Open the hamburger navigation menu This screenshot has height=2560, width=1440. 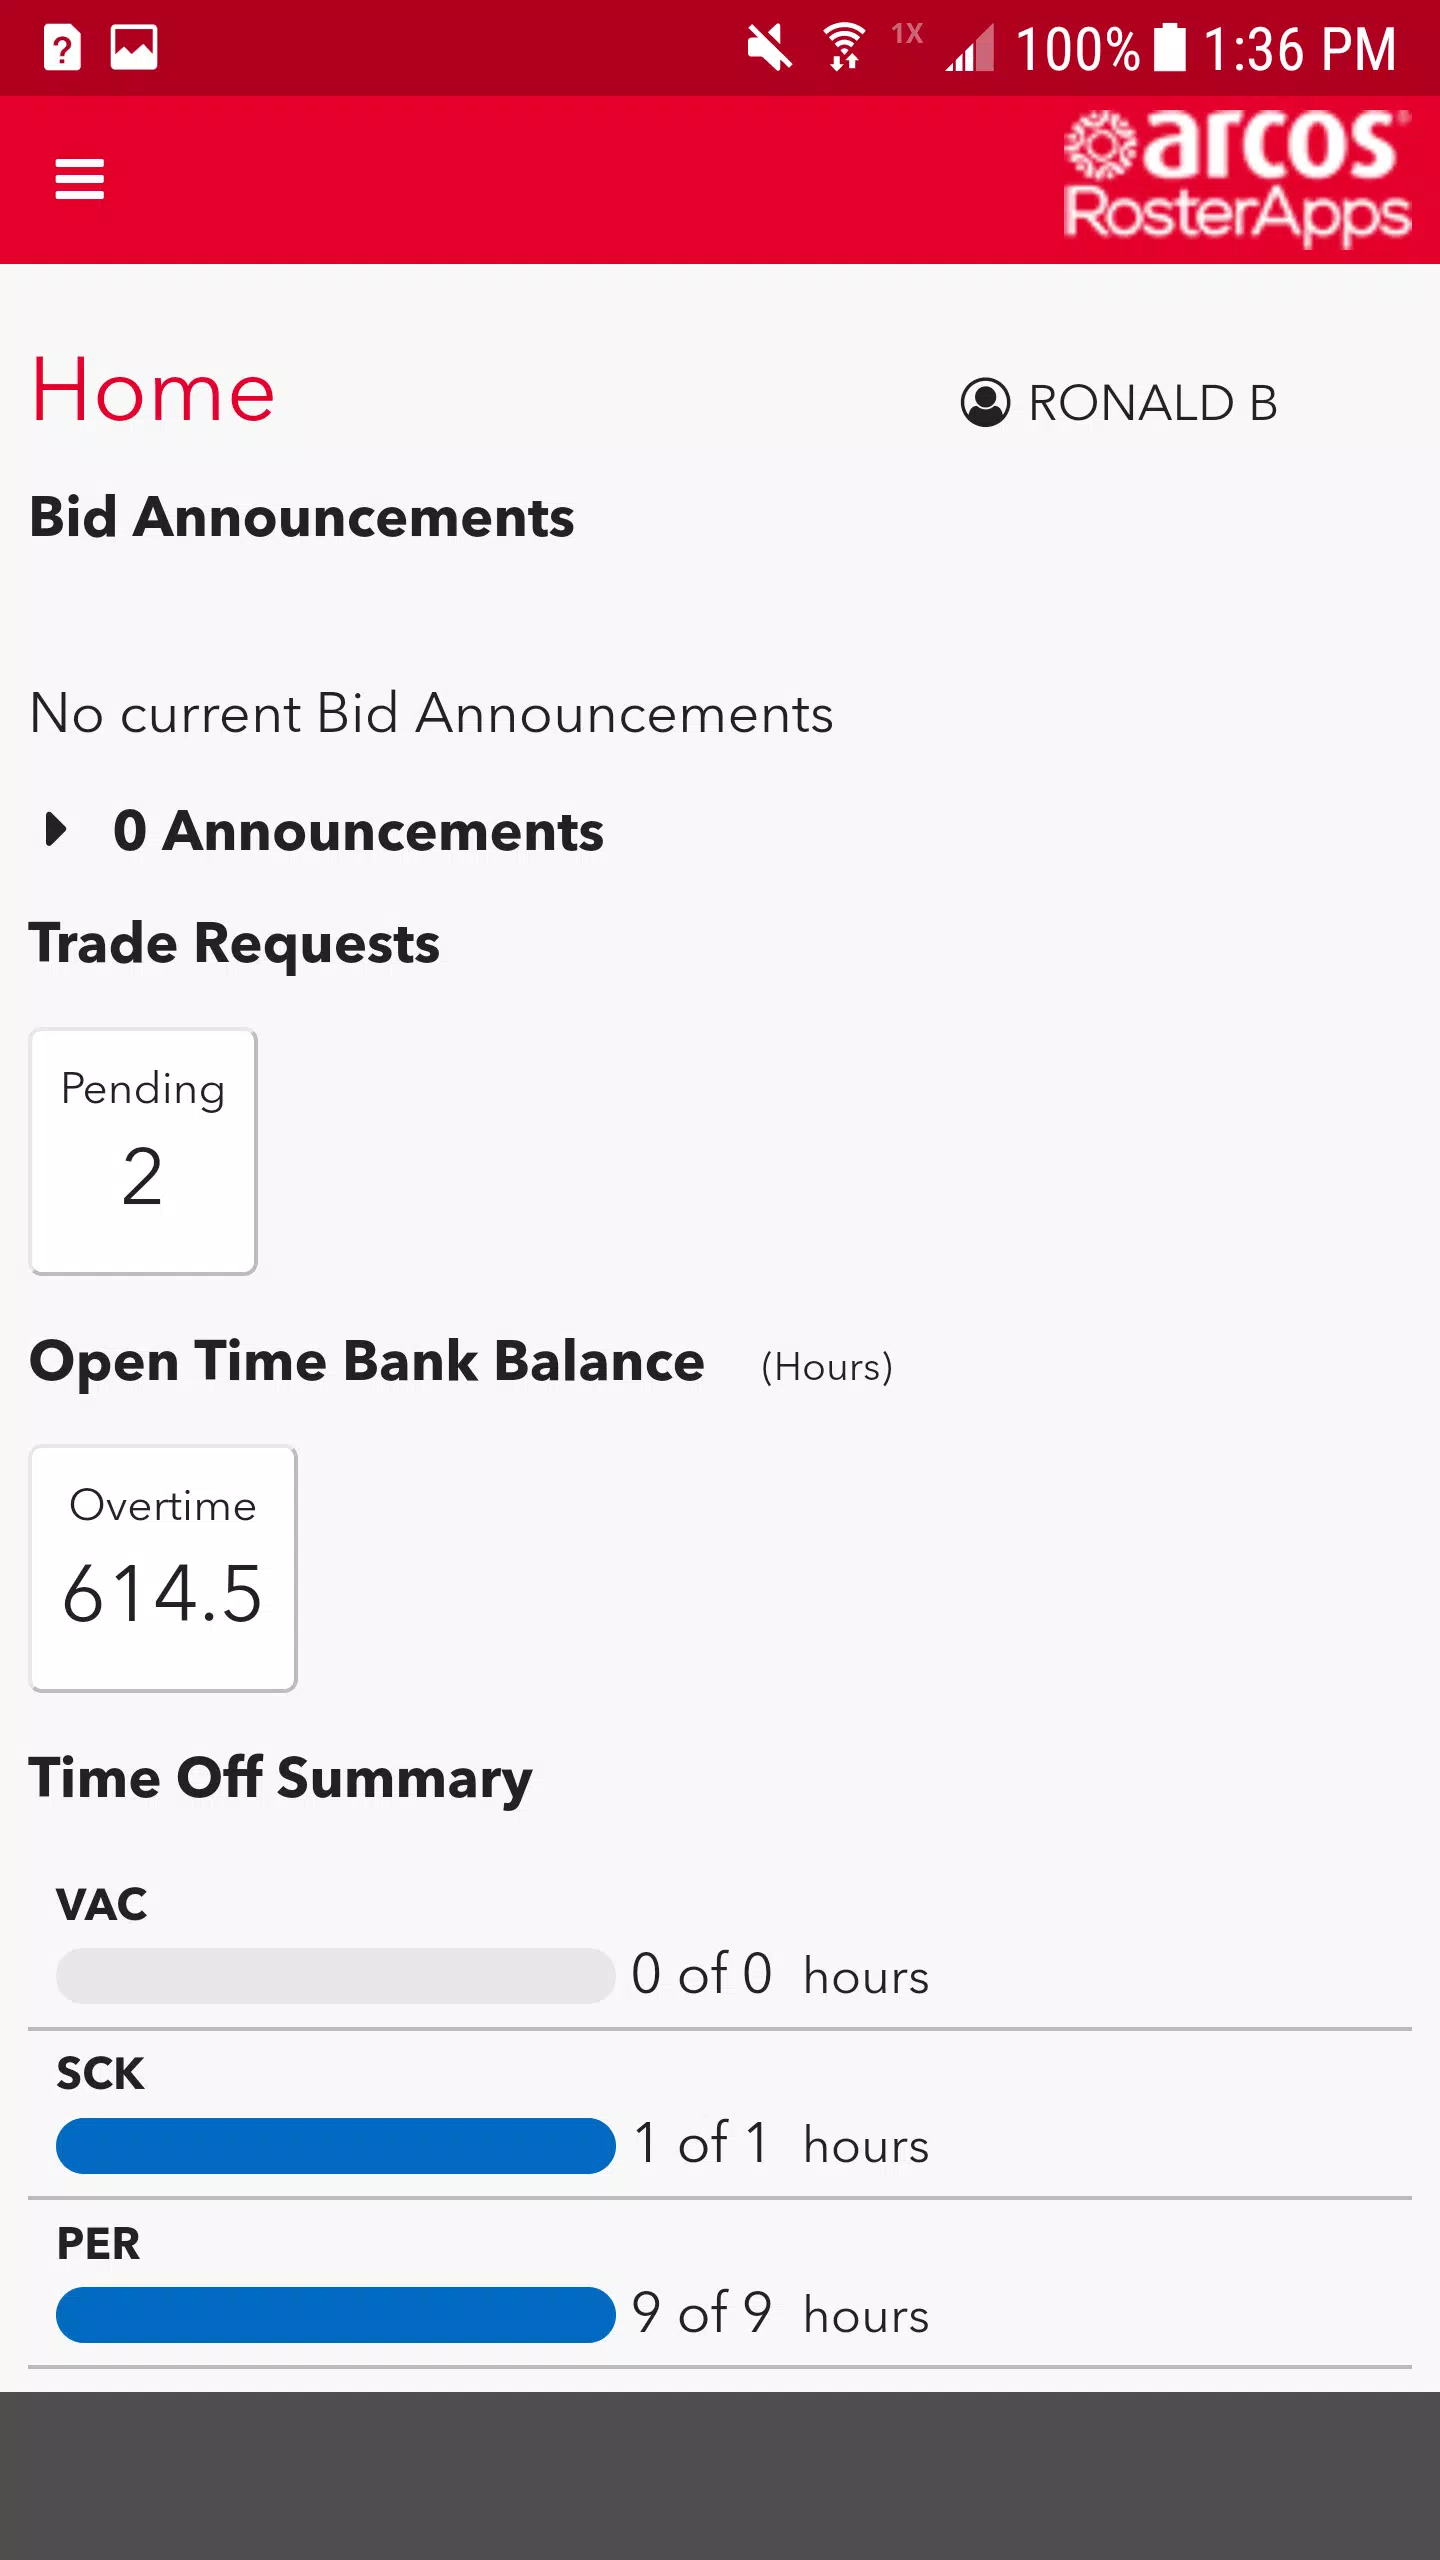click(x=79, y=179)
